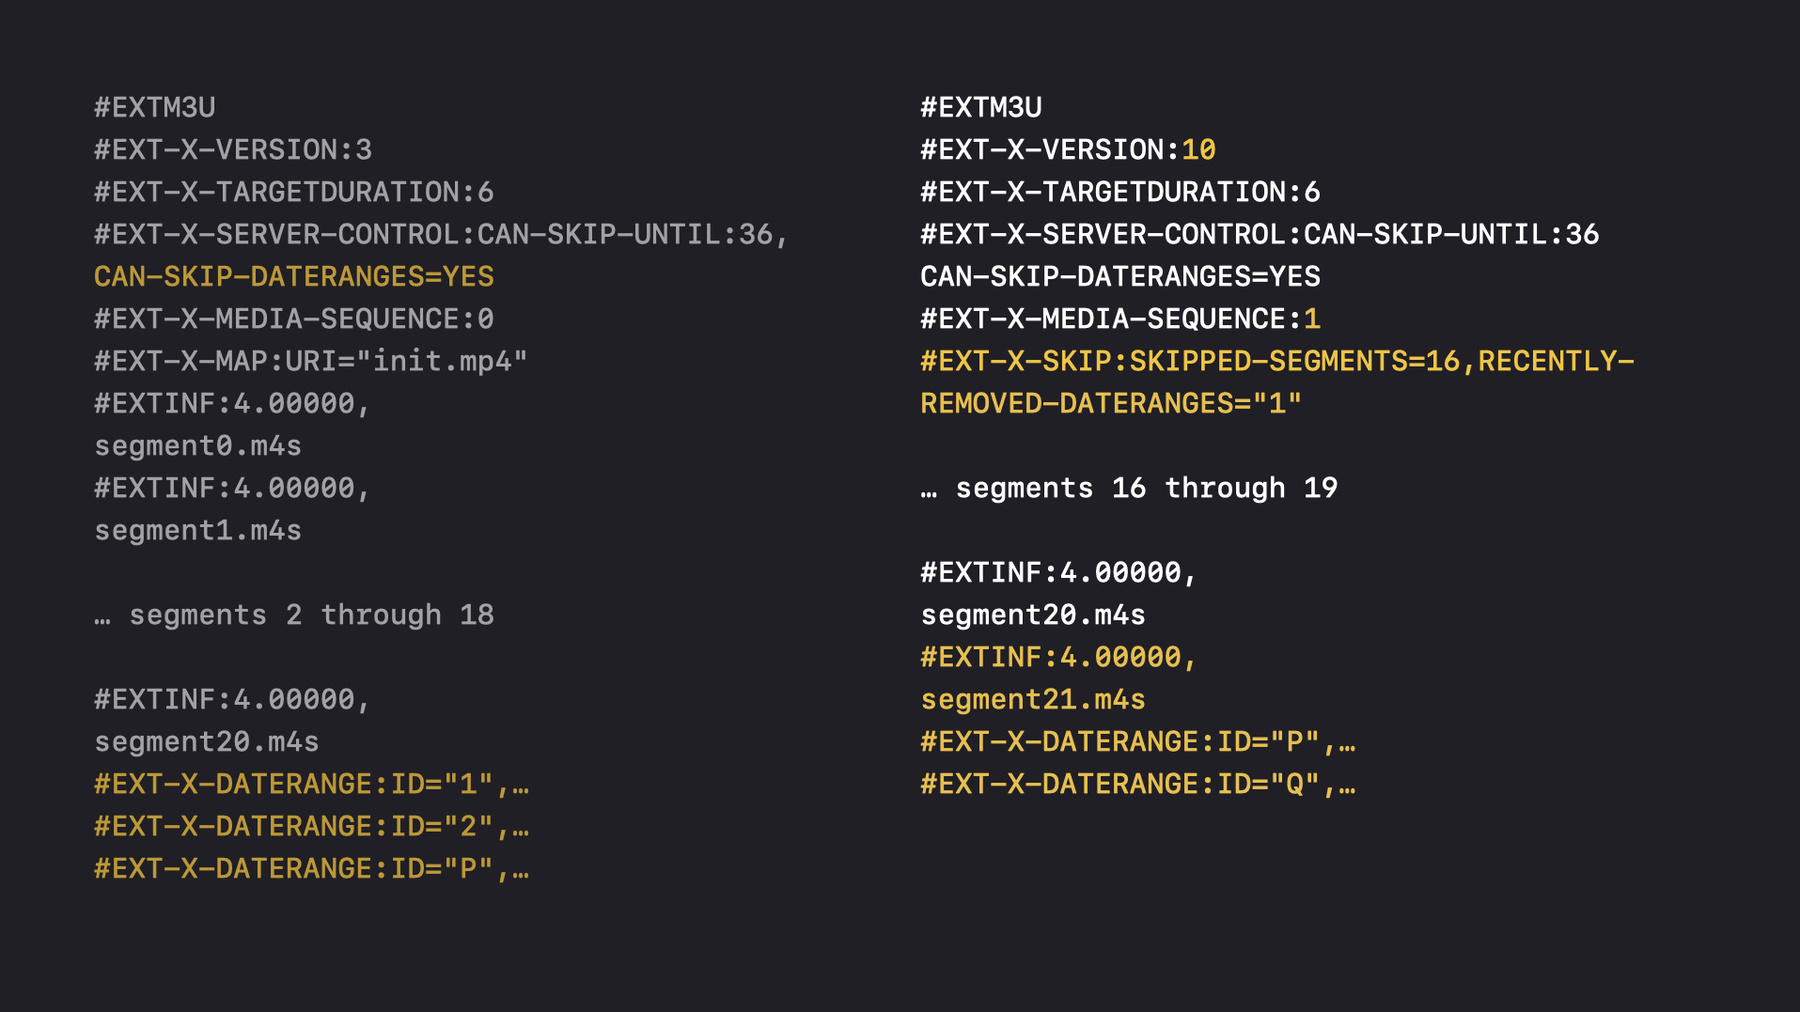
Task: Click the "segments 16 through 19" placeholder
Action: 1129,488
